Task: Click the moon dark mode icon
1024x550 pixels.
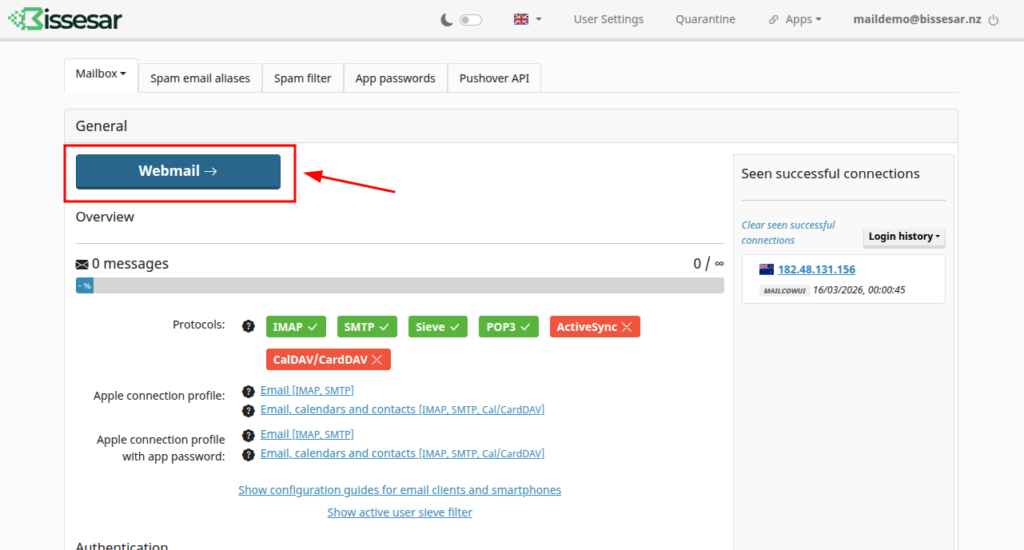Action: click(x=446, y=19)
